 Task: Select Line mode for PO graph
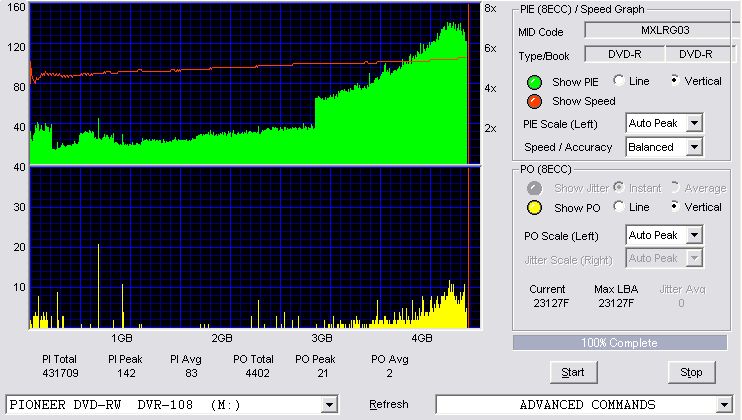(x=618, y=206)
